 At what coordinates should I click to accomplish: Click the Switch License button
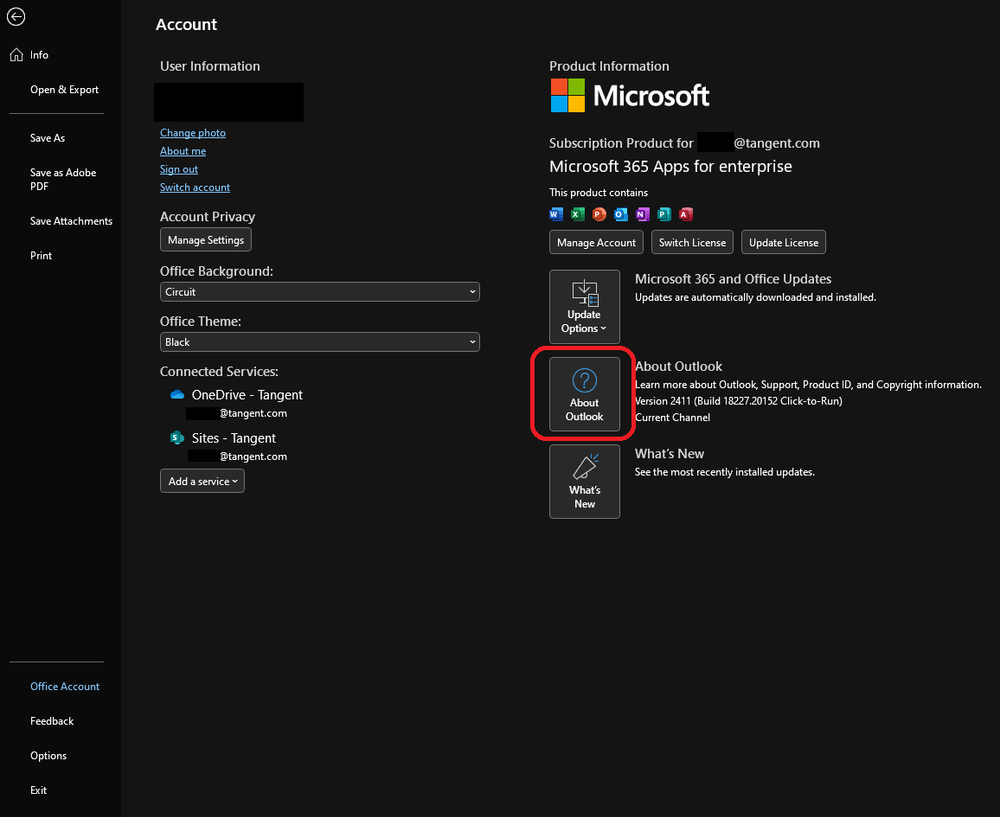[x=692, y=242]
